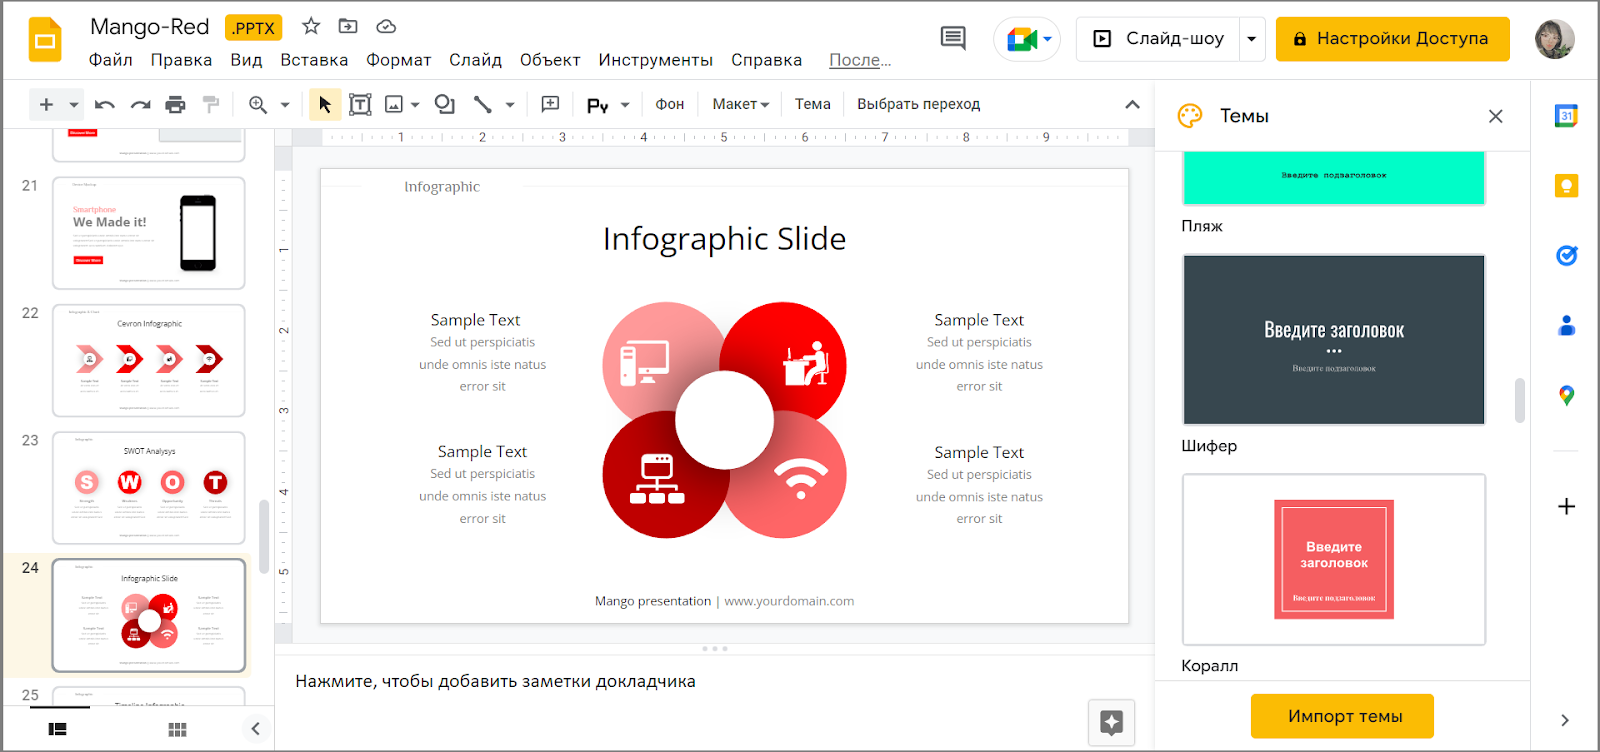Open the Вставка menu

(314, 60)
